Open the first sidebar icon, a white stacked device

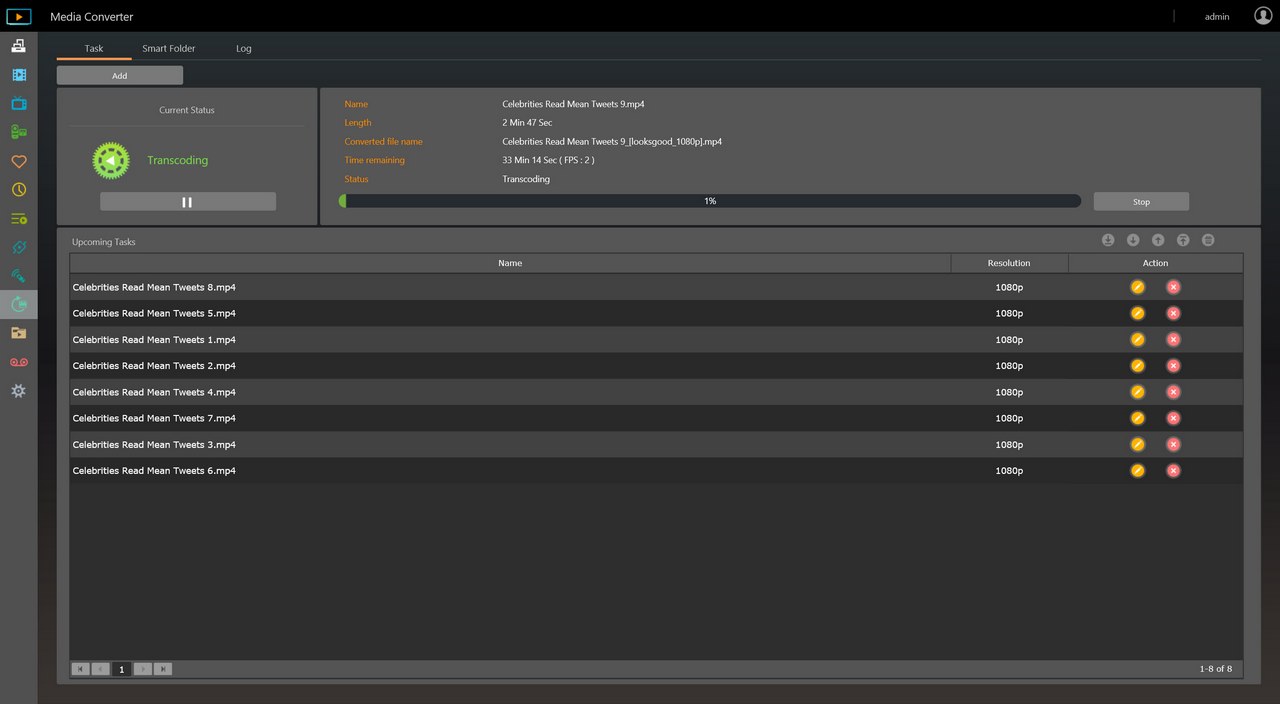click(18, 46)
